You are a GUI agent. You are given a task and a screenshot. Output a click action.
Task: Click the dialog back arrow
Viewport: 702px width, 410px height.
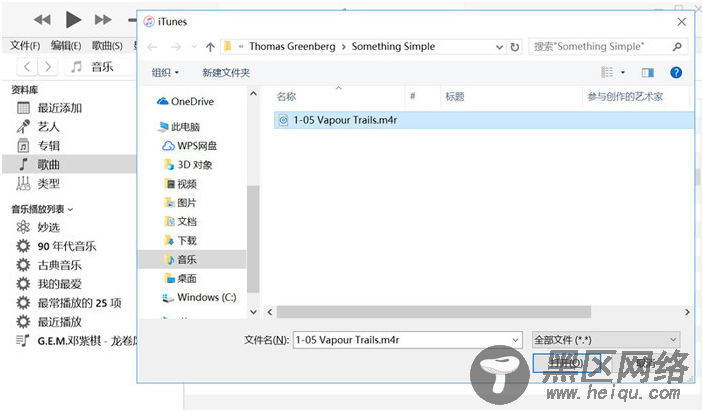coord(153,47)
